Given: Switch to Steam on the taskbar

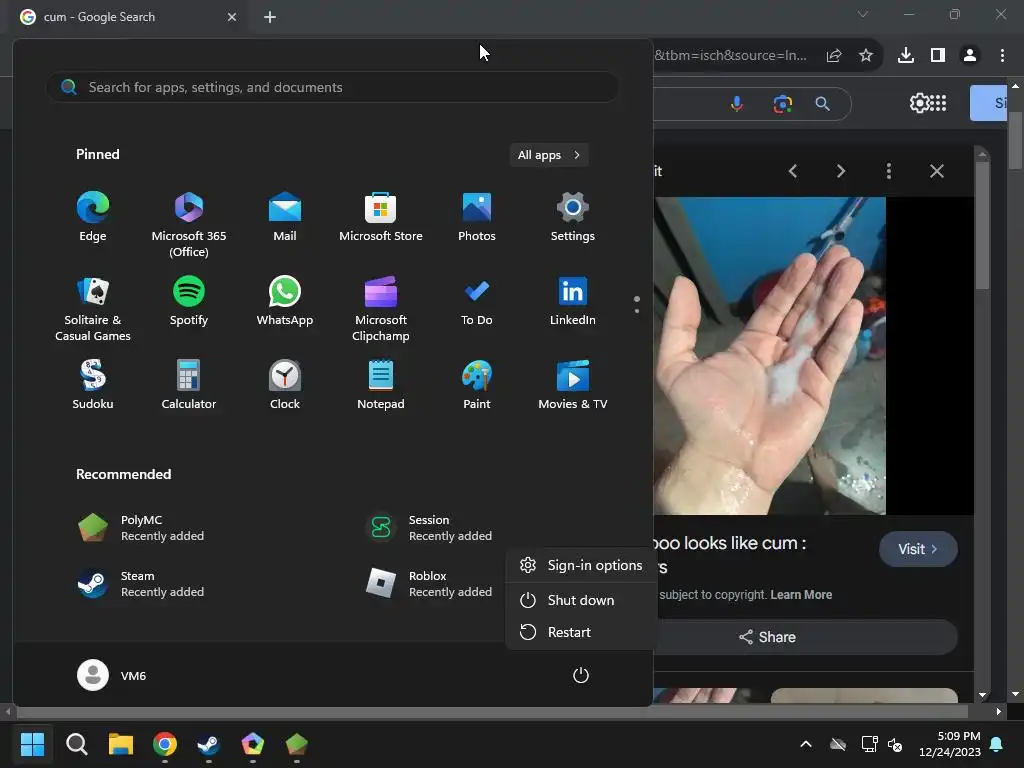Looking at the screenshot, I should [209, 744].
